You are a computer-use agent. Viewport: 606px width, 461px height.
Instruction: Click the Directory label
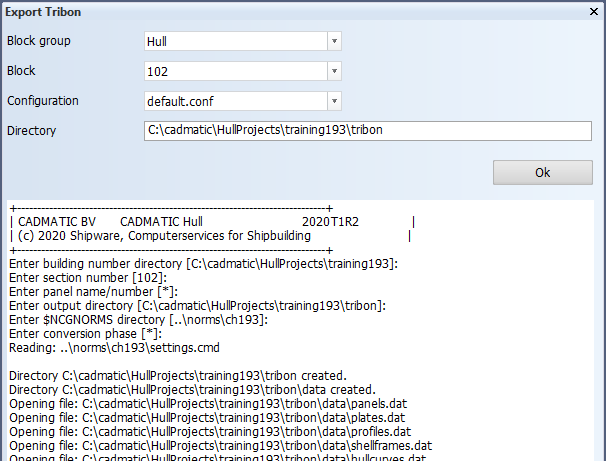[31, 131]
